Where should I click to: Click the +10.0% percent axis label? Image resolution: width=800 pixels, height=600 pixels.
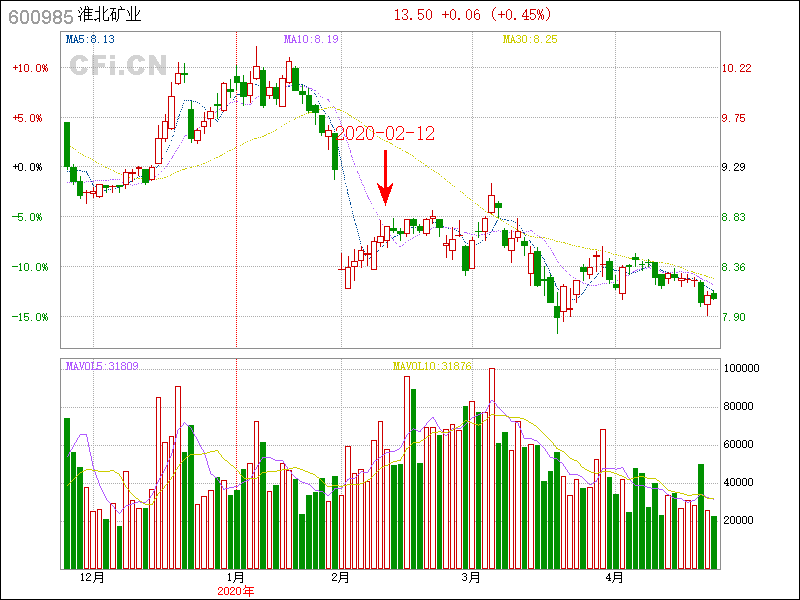(29, 68)
